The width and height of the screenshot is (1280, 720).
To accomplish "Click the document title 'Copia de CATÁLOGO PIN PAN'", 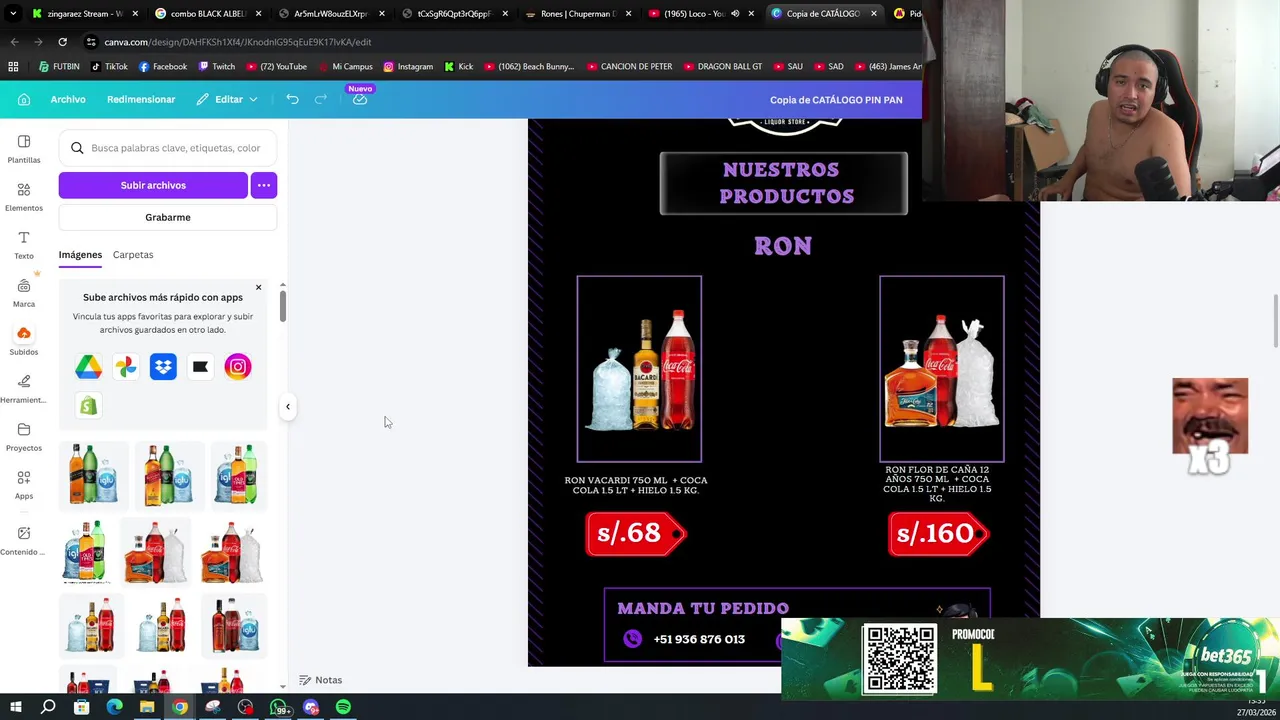I will coord(836,100).
